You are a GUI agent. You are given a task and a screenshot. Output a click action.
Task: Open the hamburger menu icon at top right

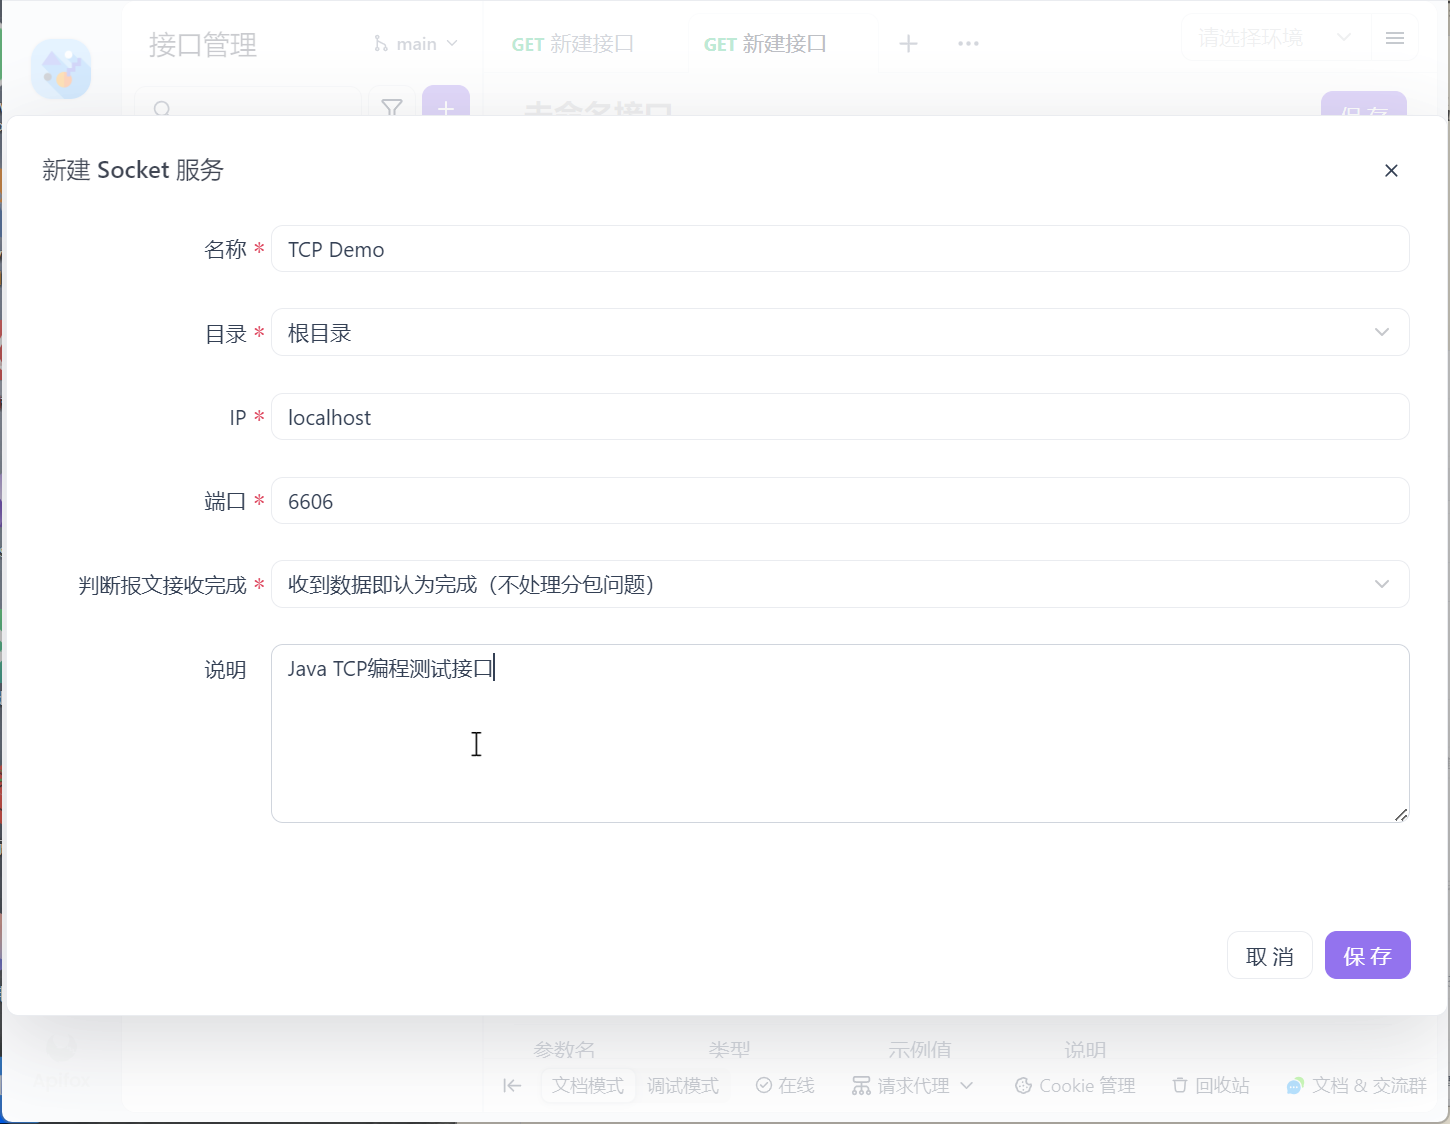[1395, 39]
